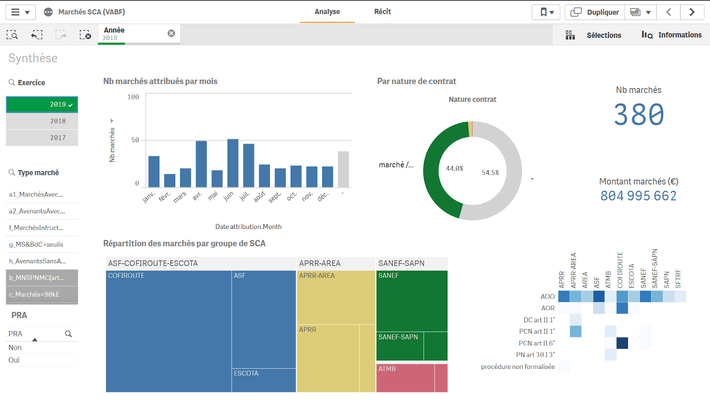This screenshot has height=400, width=710.
Task: Open the bookmarks dropdown
Action: (x=546, y=12)
